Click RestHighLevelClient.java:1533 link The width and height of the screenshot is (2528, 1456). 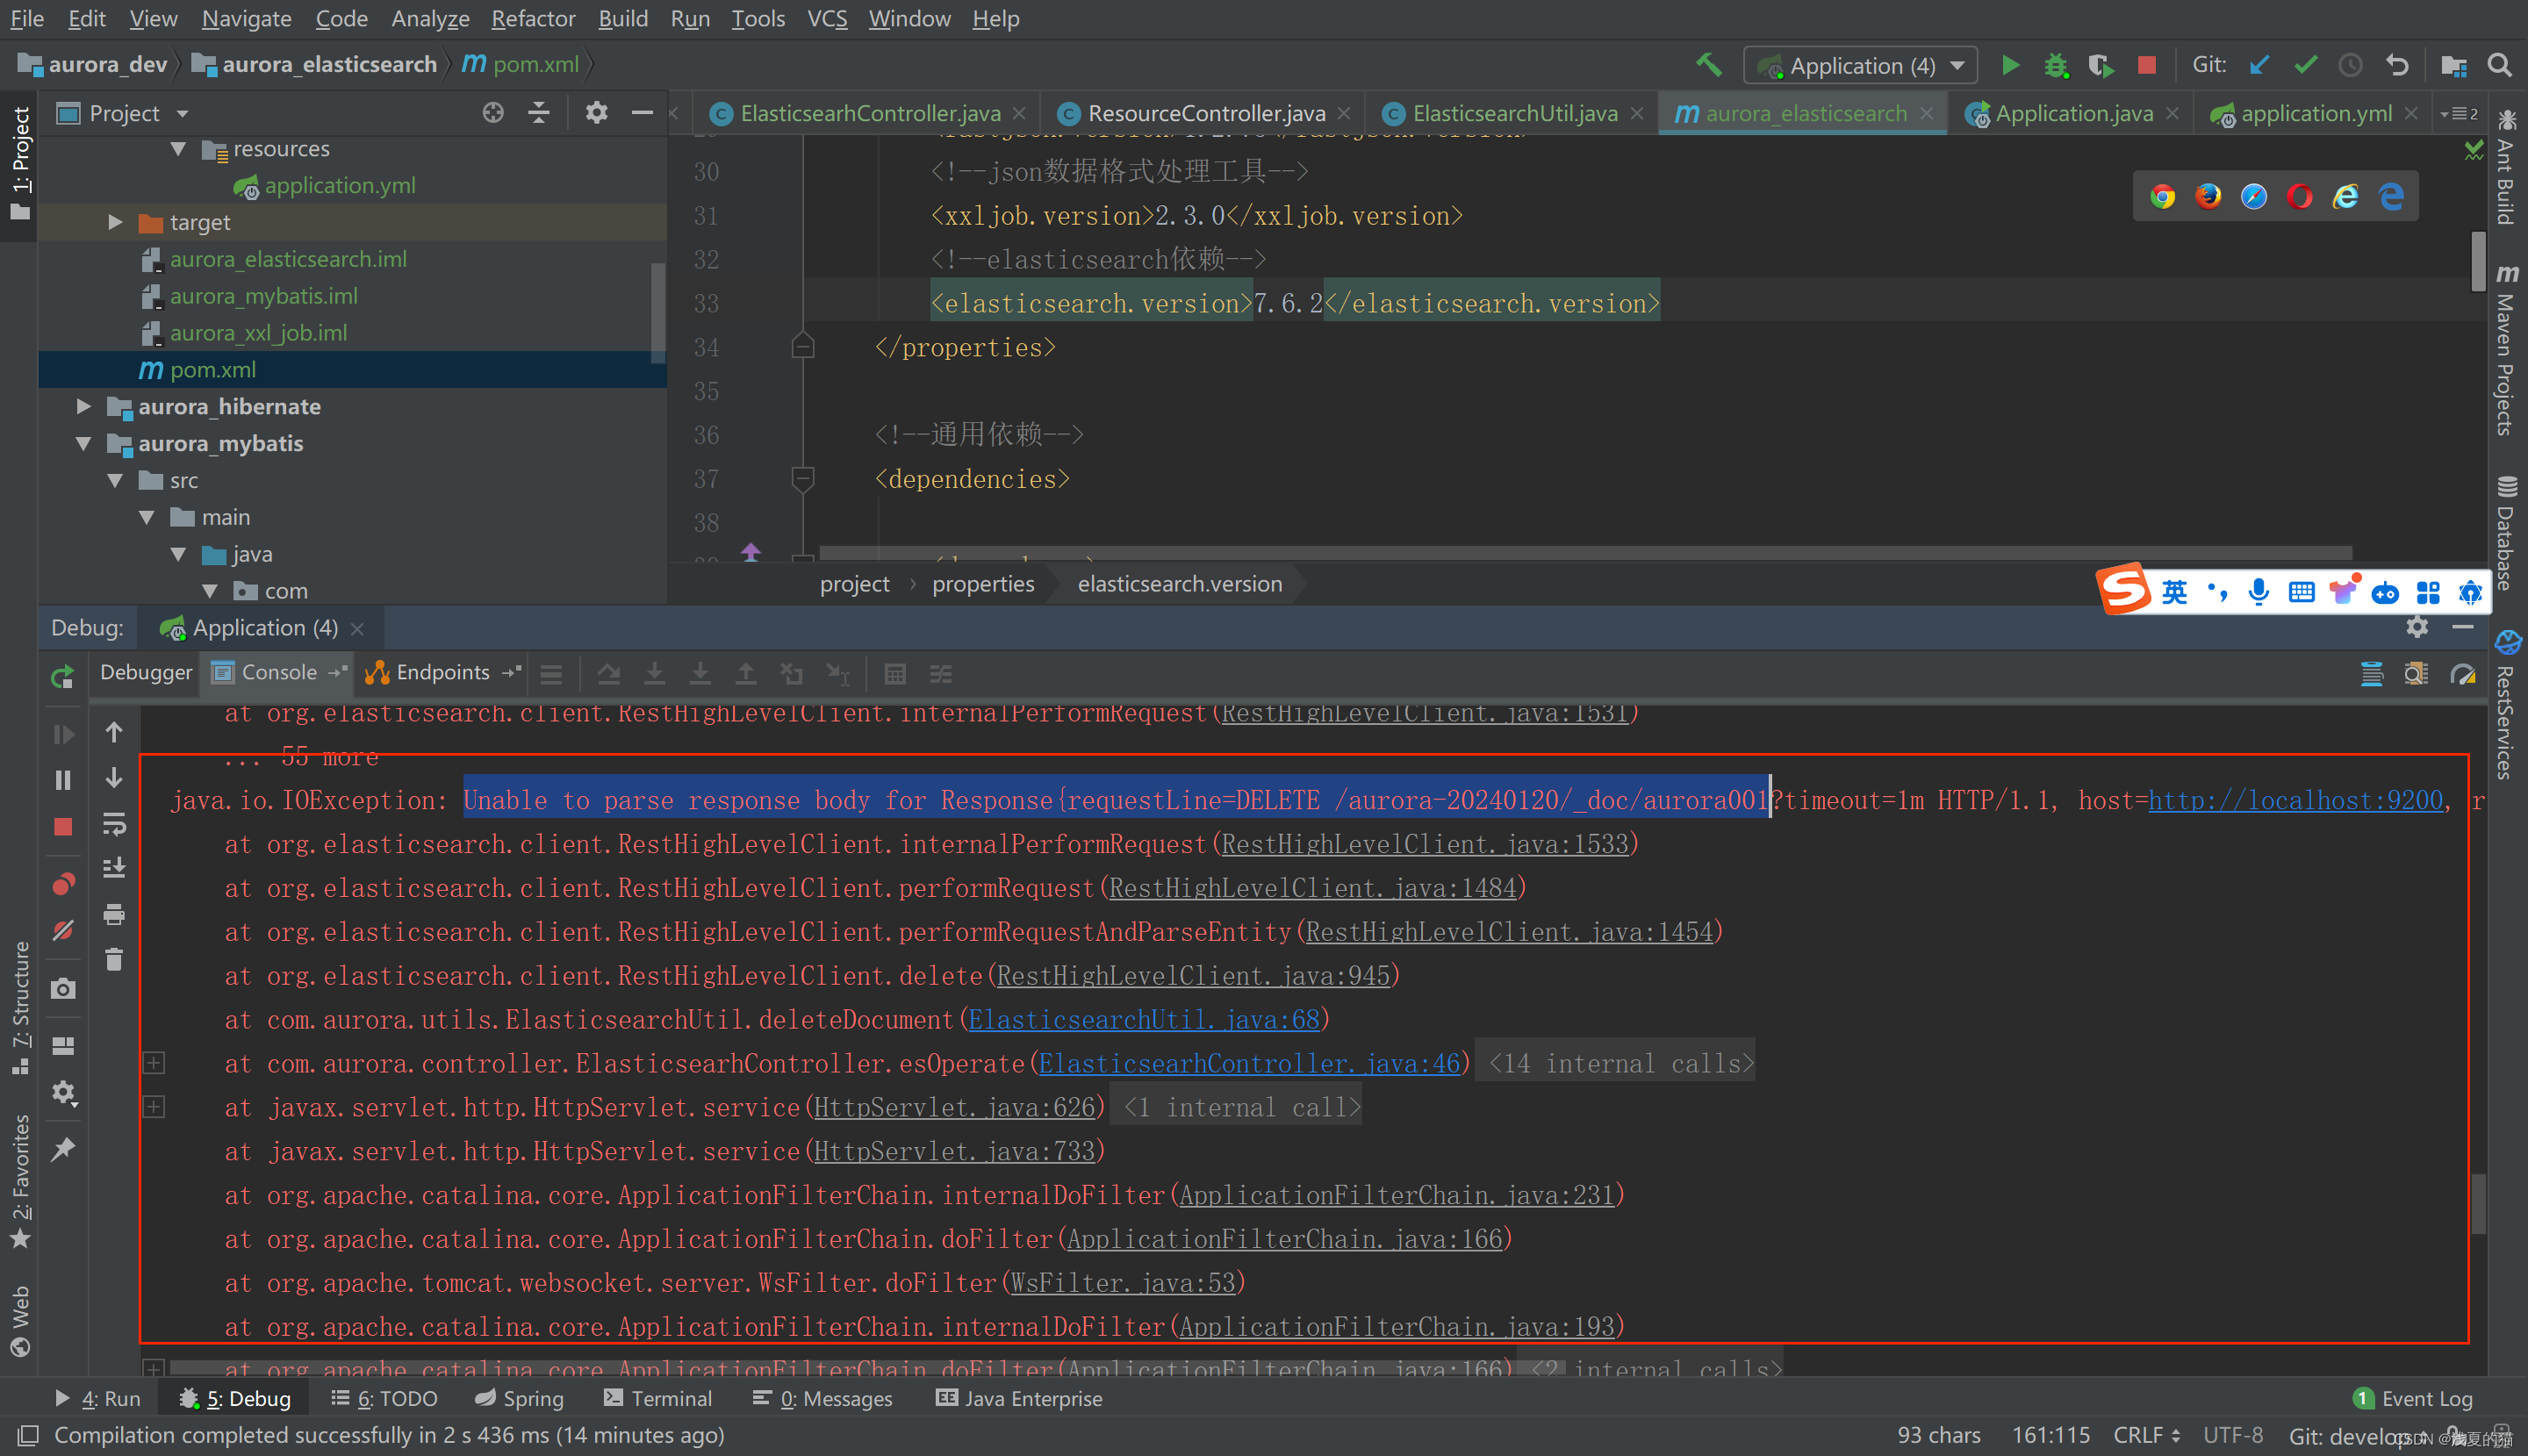1429,843
